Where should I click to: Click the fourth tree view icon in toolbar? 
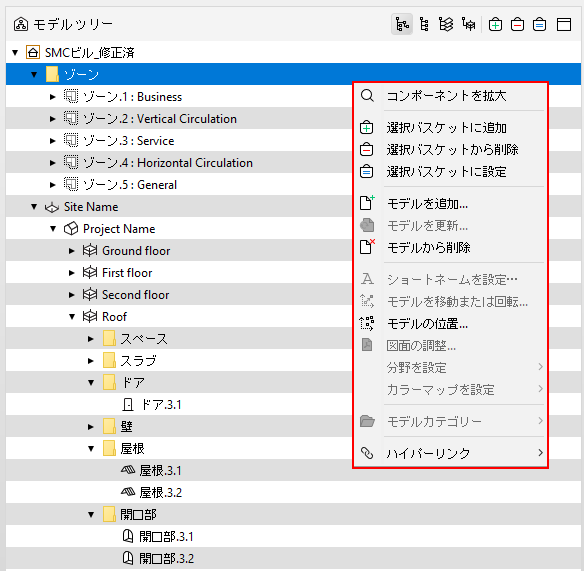tap(469, 25)
